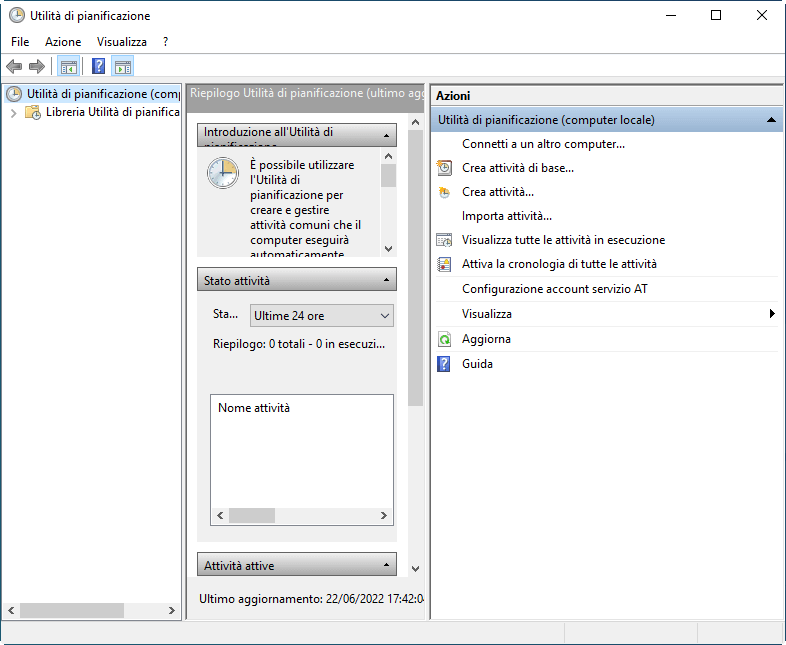Expand the Libreria Utilità di pianificazione node
Viewport: 786px width, 645px height.
[13, 113]
